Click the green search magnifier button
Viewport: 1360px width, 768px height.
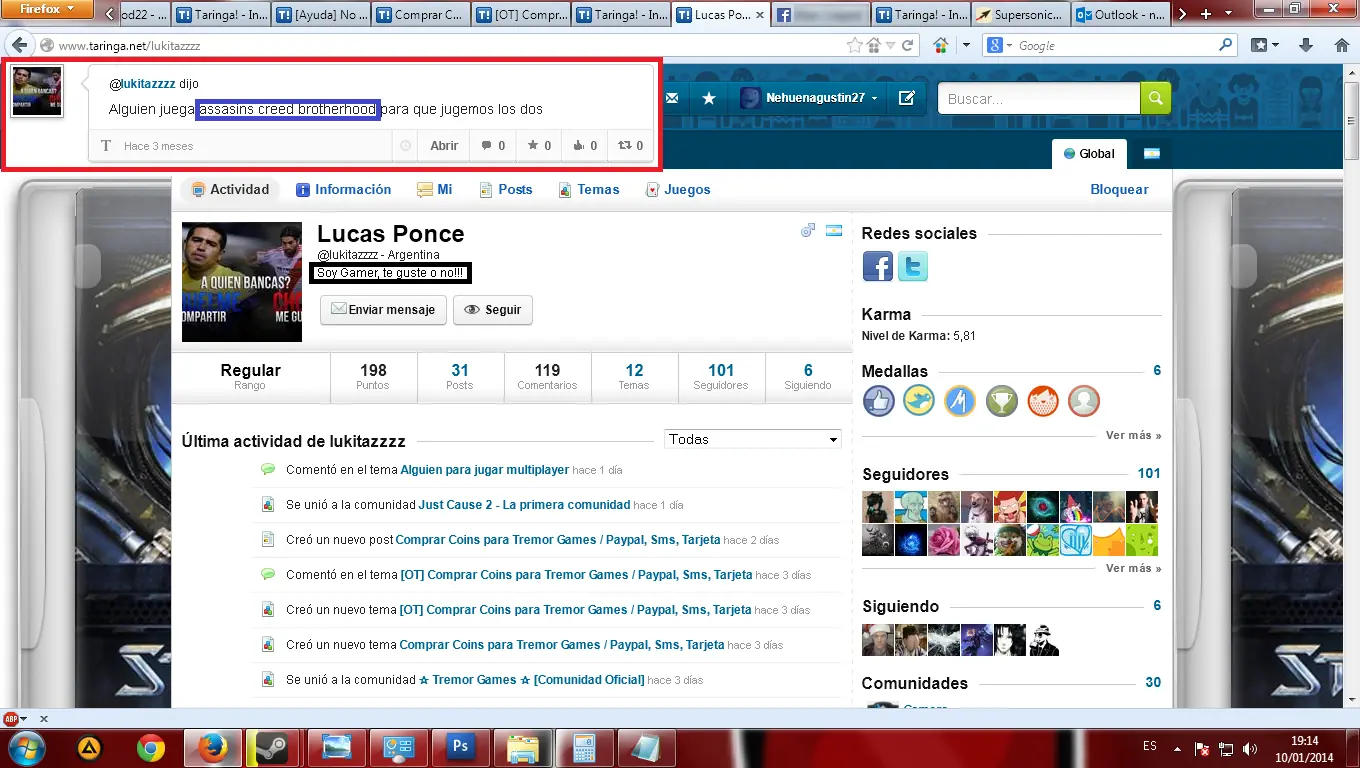point(1155,98)
